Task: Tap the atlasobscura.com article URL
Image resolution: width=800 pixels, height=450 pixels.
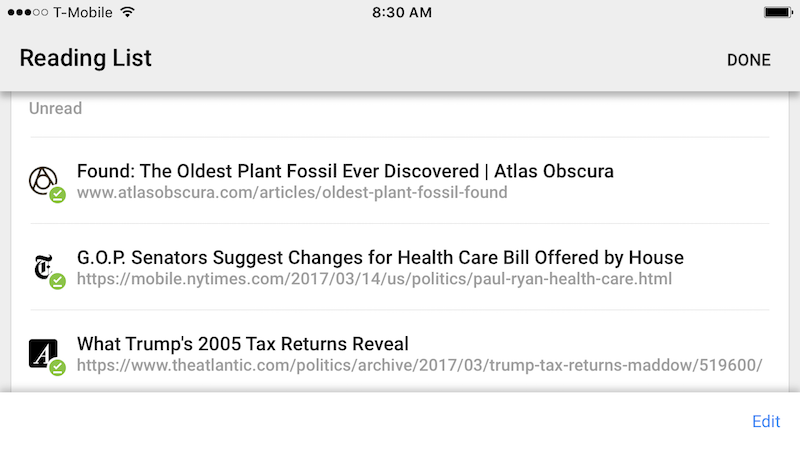Action: coord(292,193)
